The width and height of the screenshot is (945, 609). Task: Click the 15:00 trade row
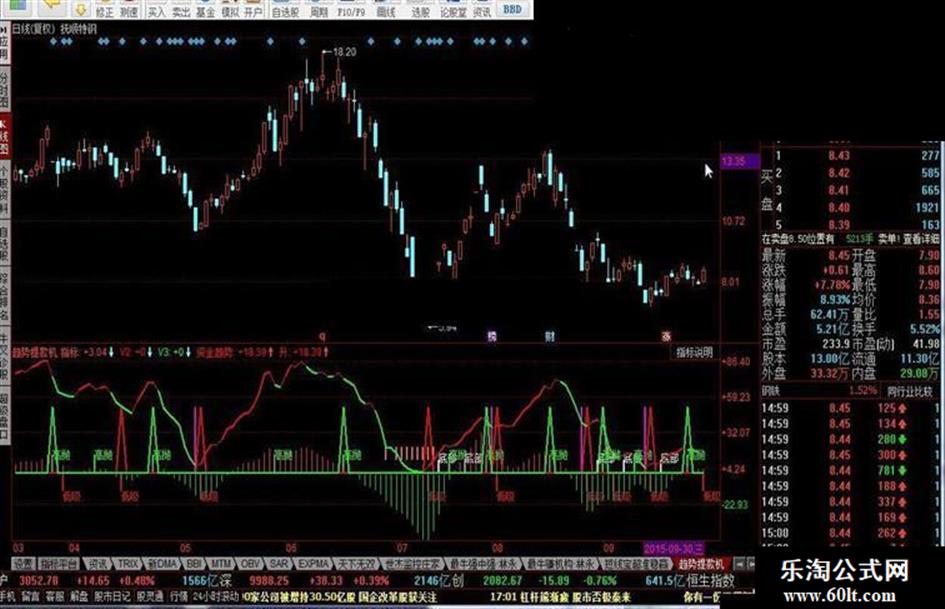click(850, 533)
